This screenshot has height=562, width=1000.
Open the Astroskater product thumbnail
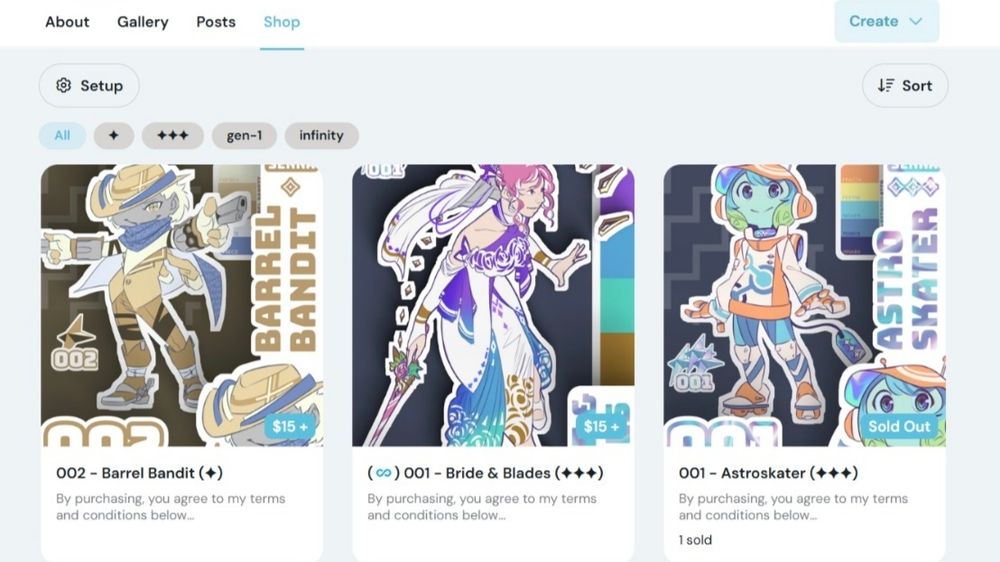pyautogui.click(x=805, y=305)
